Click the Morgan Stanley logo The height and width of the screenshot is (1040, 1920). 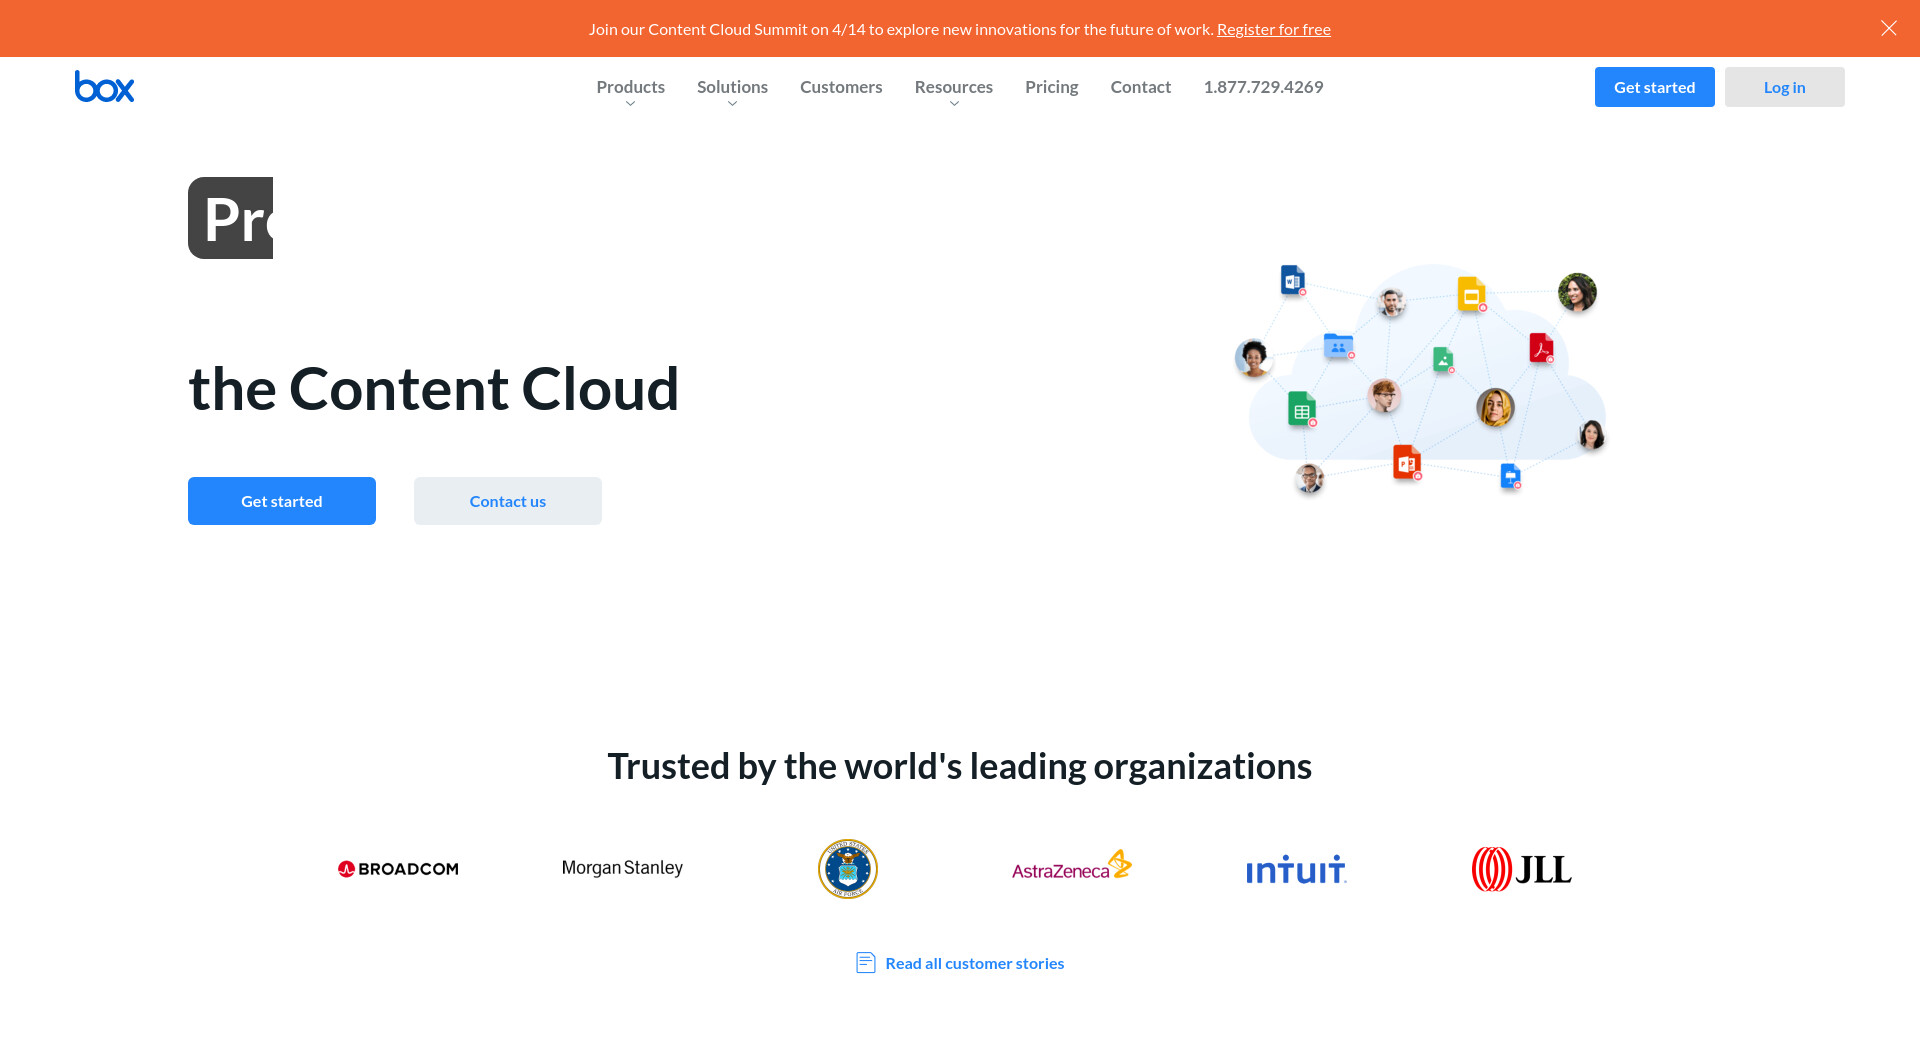[x=622, y=868]
